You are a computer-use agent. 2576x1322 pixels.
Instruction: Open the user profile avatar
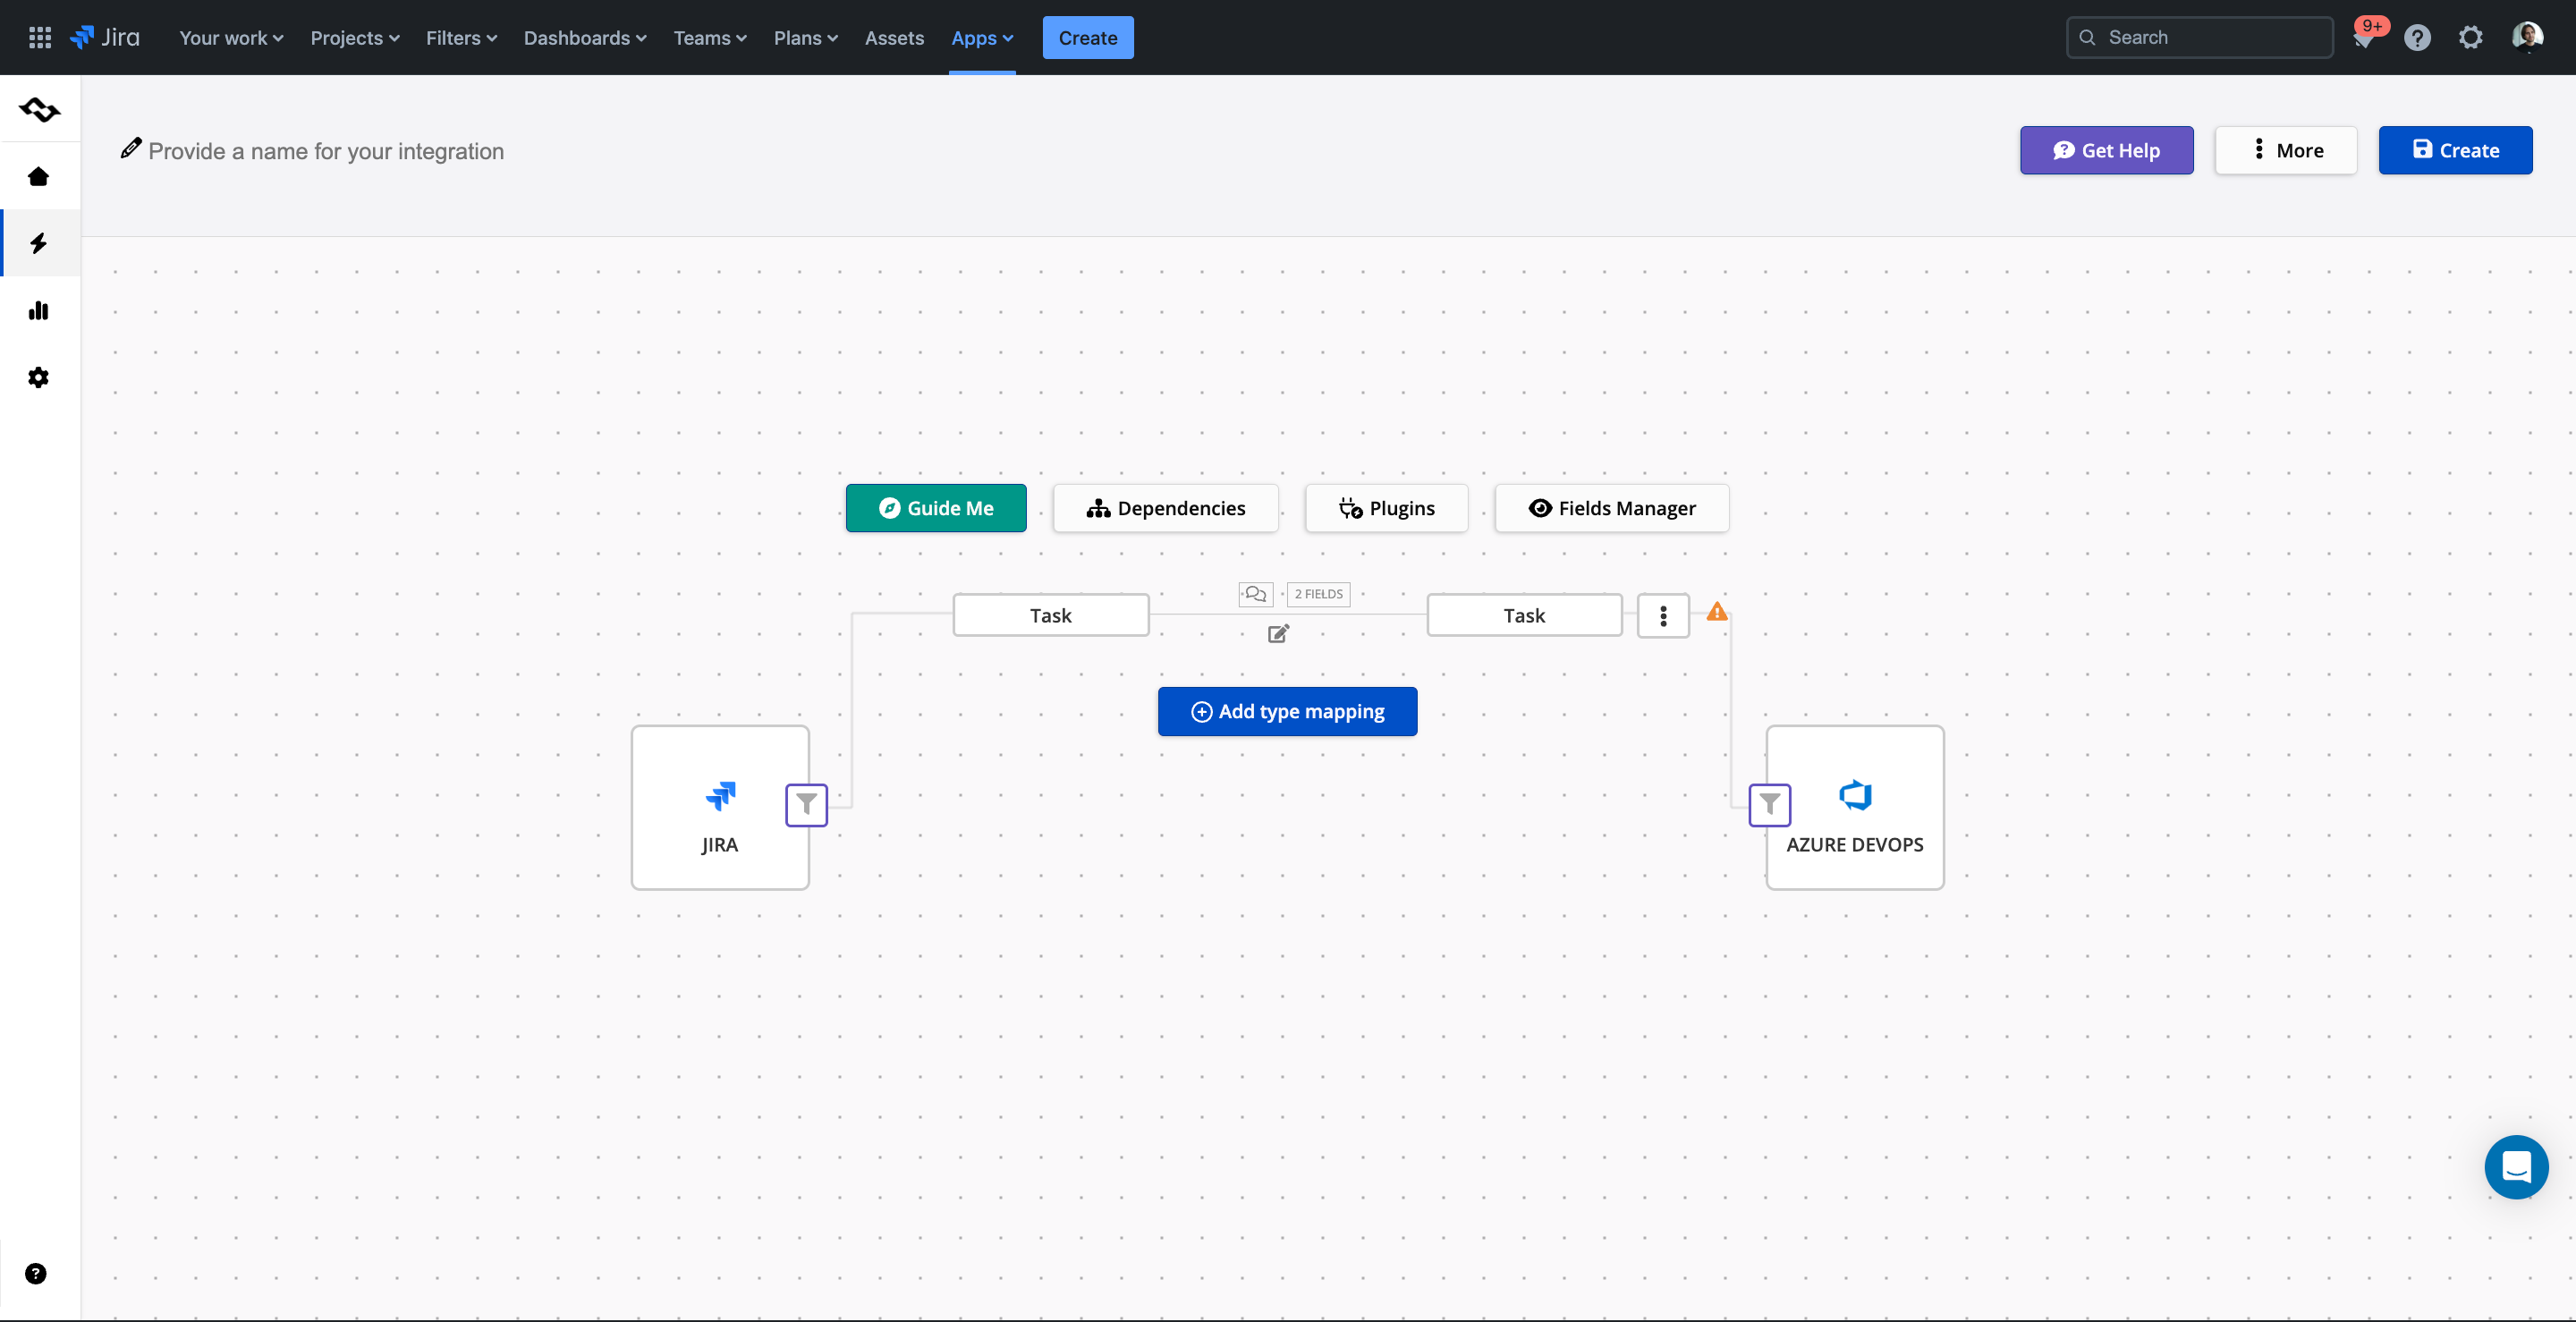[2527, 38]
